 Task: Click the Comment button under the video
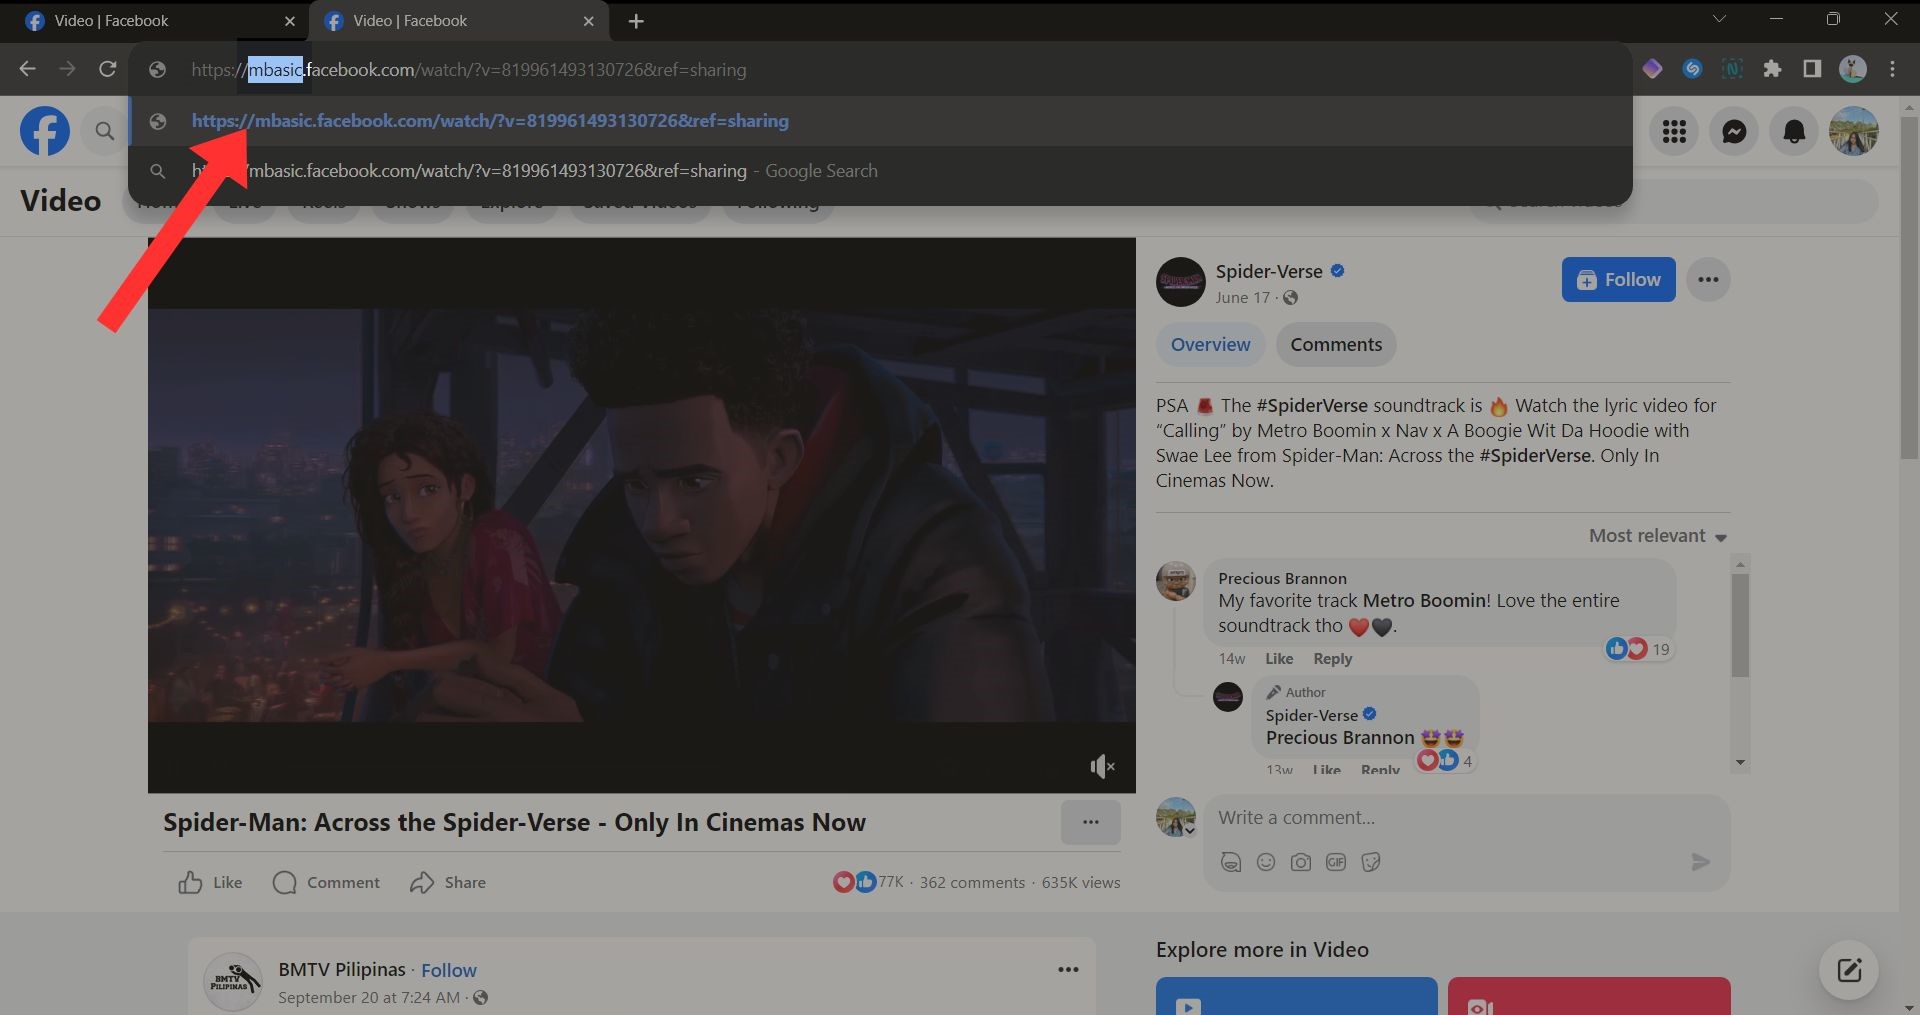(x=327, y=883)
